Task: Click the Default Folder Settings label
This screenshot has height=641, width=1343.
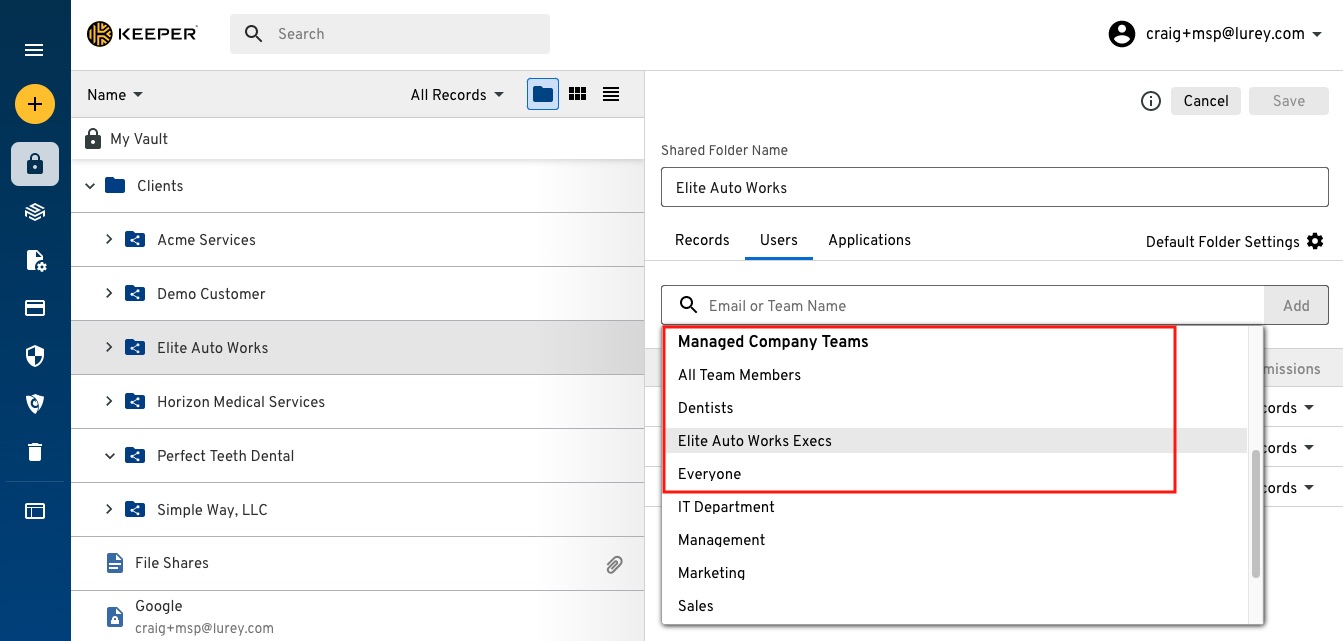Action: 1223,242
